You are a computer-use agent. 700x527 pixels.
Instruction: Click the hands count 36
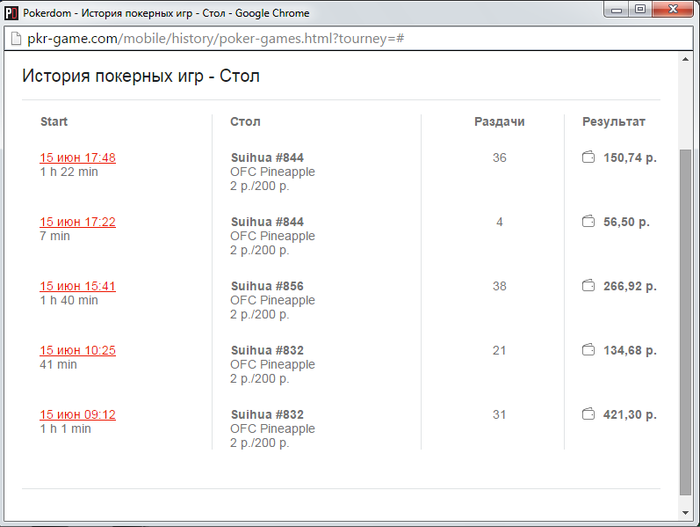(500, 158)
